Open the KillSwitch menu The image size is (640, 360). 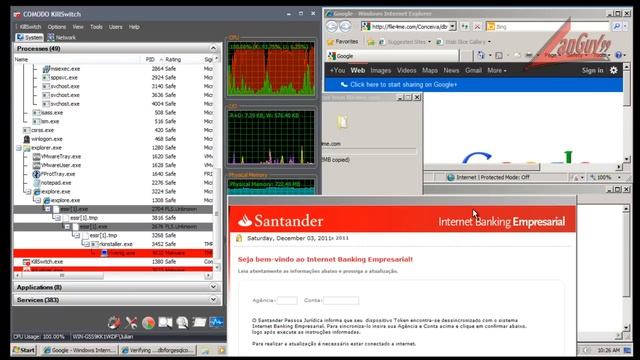tap(31, 27)
